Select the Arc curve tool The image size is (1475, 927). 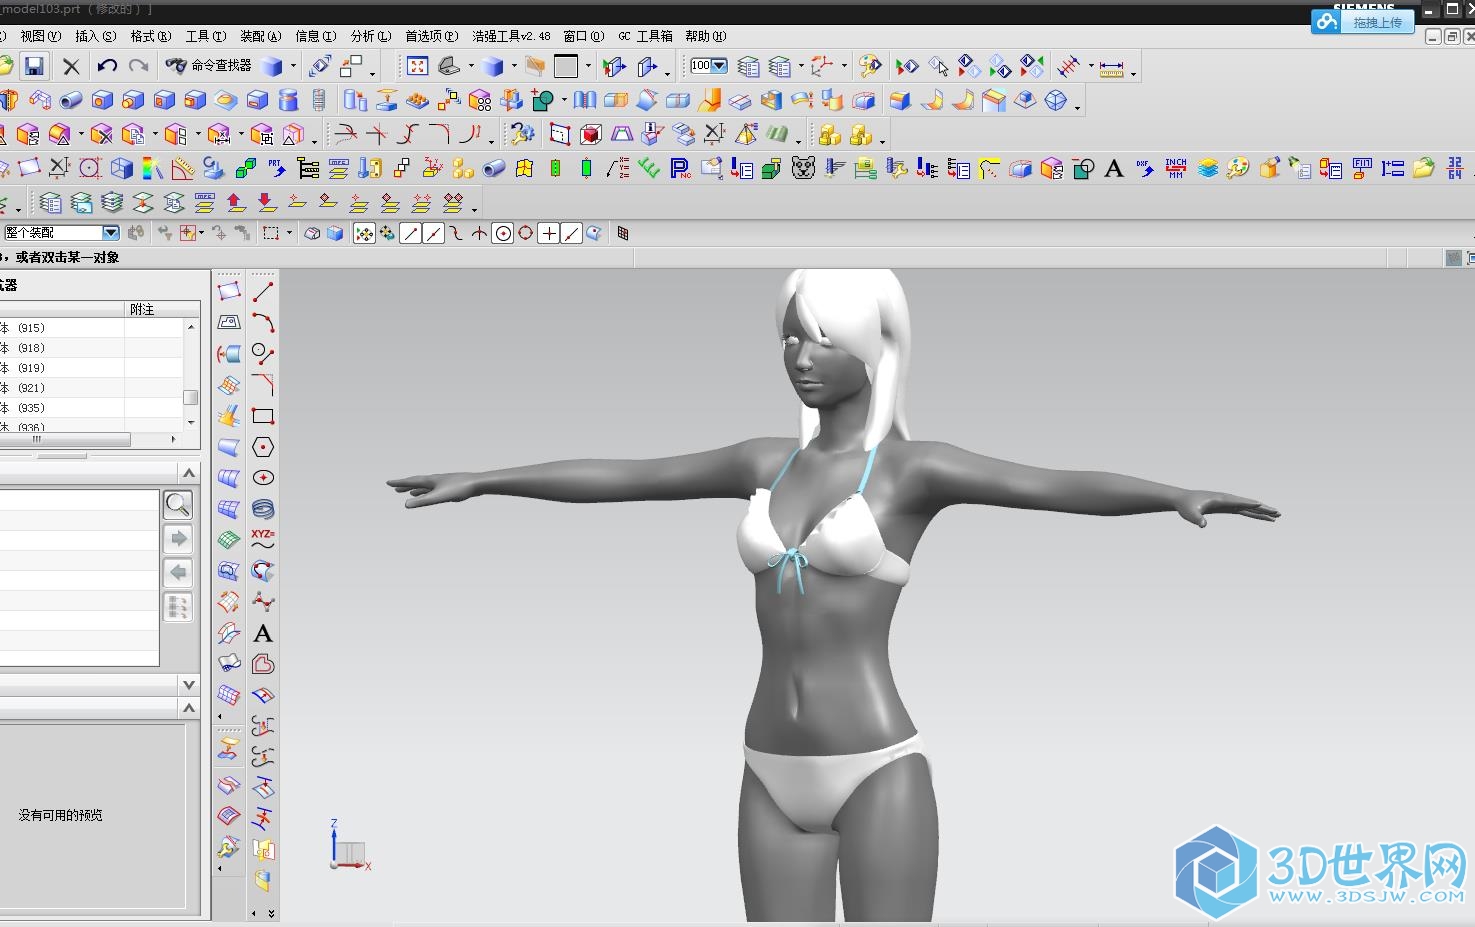click(x=263, y=322)
